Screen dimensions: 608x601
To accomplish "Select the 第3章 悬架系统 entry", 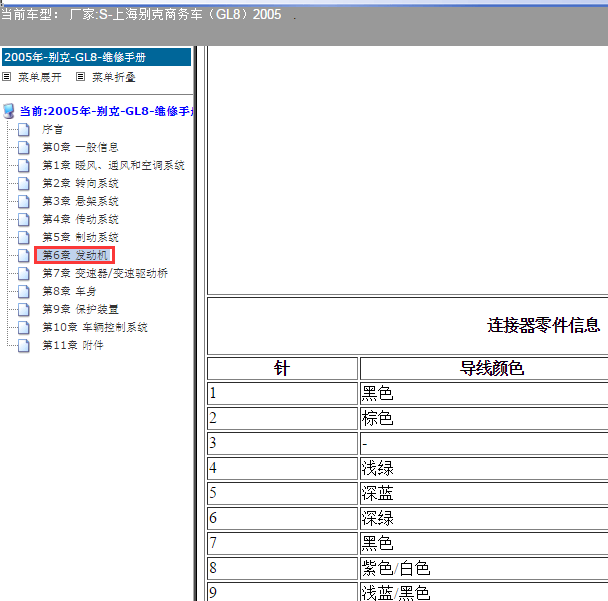I will (x=80, y=201).
